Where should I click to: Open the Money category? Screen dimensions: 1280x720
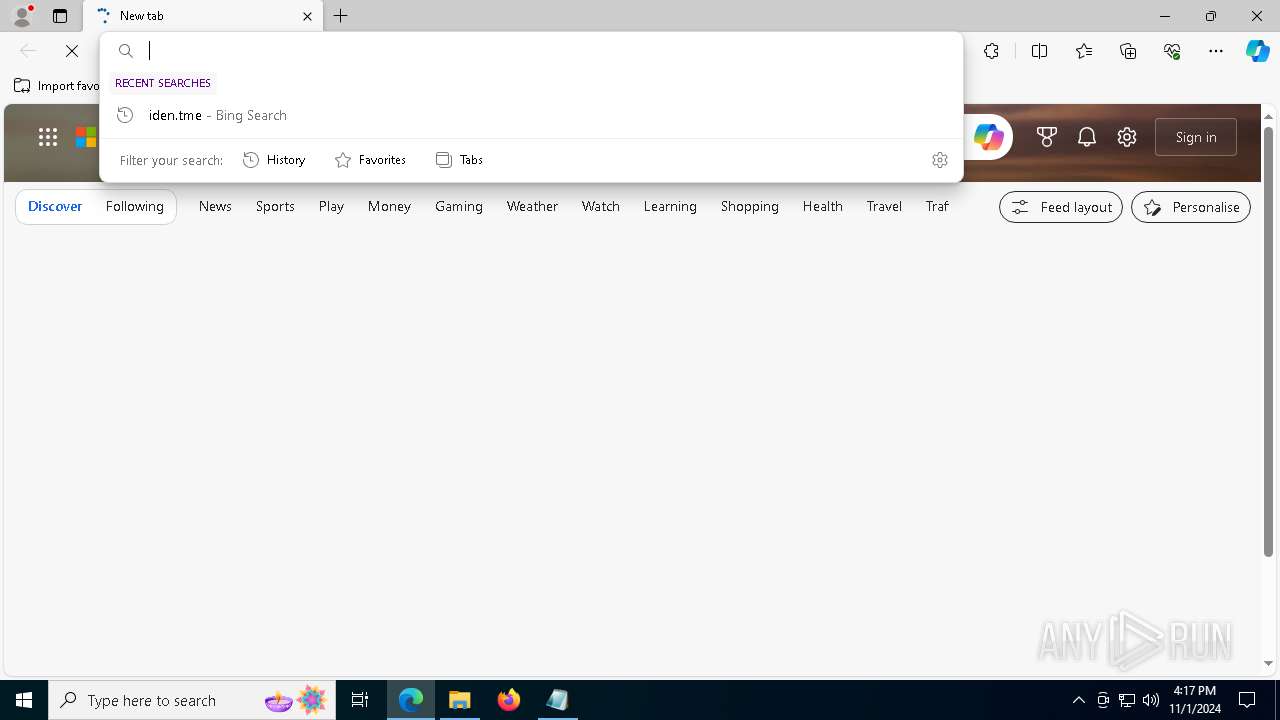pyautogui.click(x=389, y=206)
